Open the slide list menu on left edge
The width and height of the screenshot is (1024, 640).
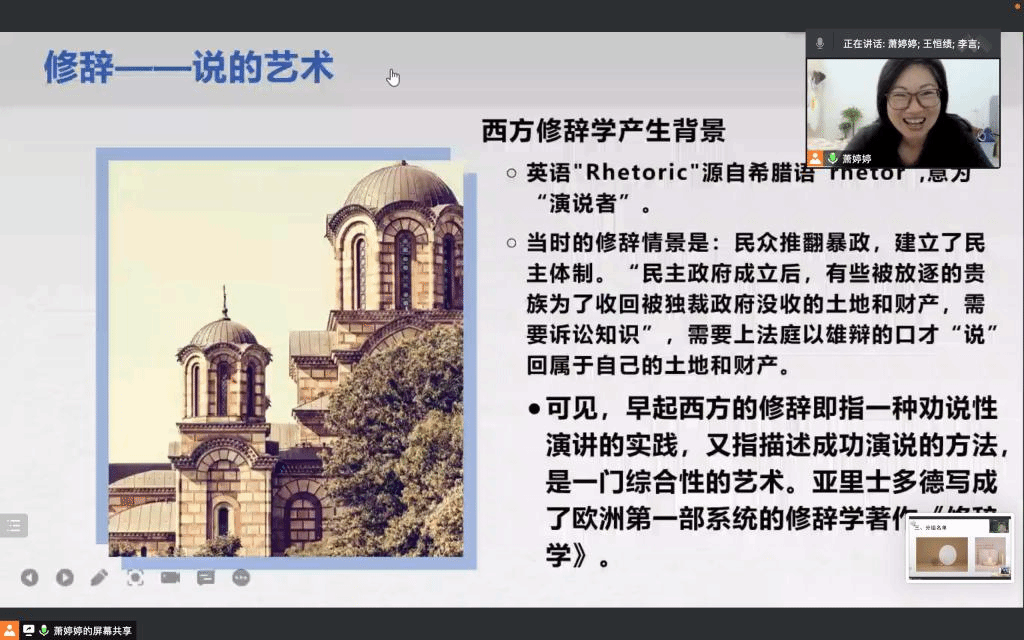(13, 526)
